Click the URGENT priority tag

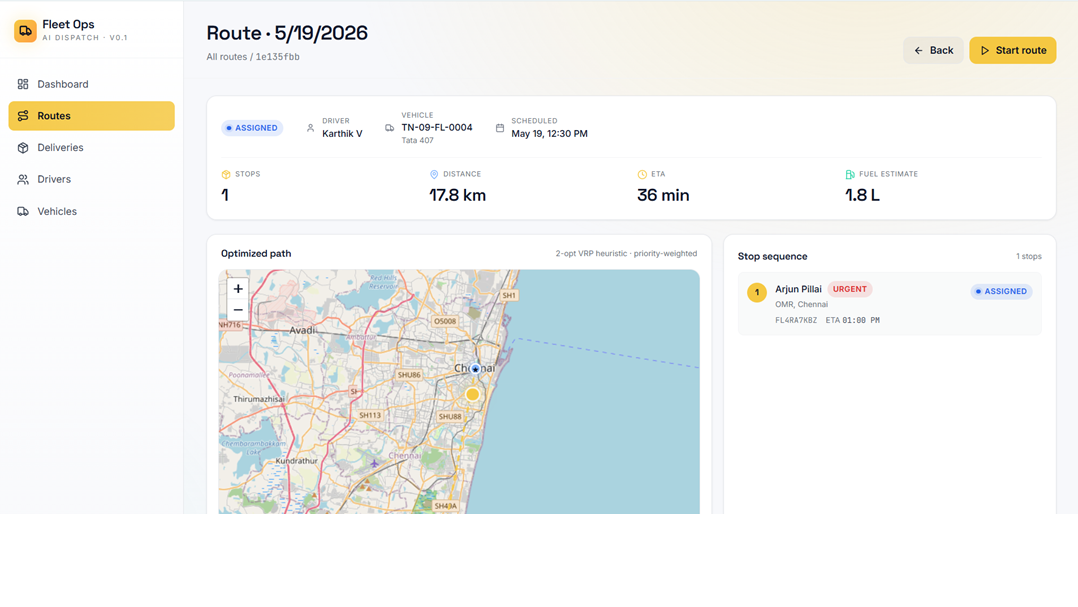(x=850, y=289)
